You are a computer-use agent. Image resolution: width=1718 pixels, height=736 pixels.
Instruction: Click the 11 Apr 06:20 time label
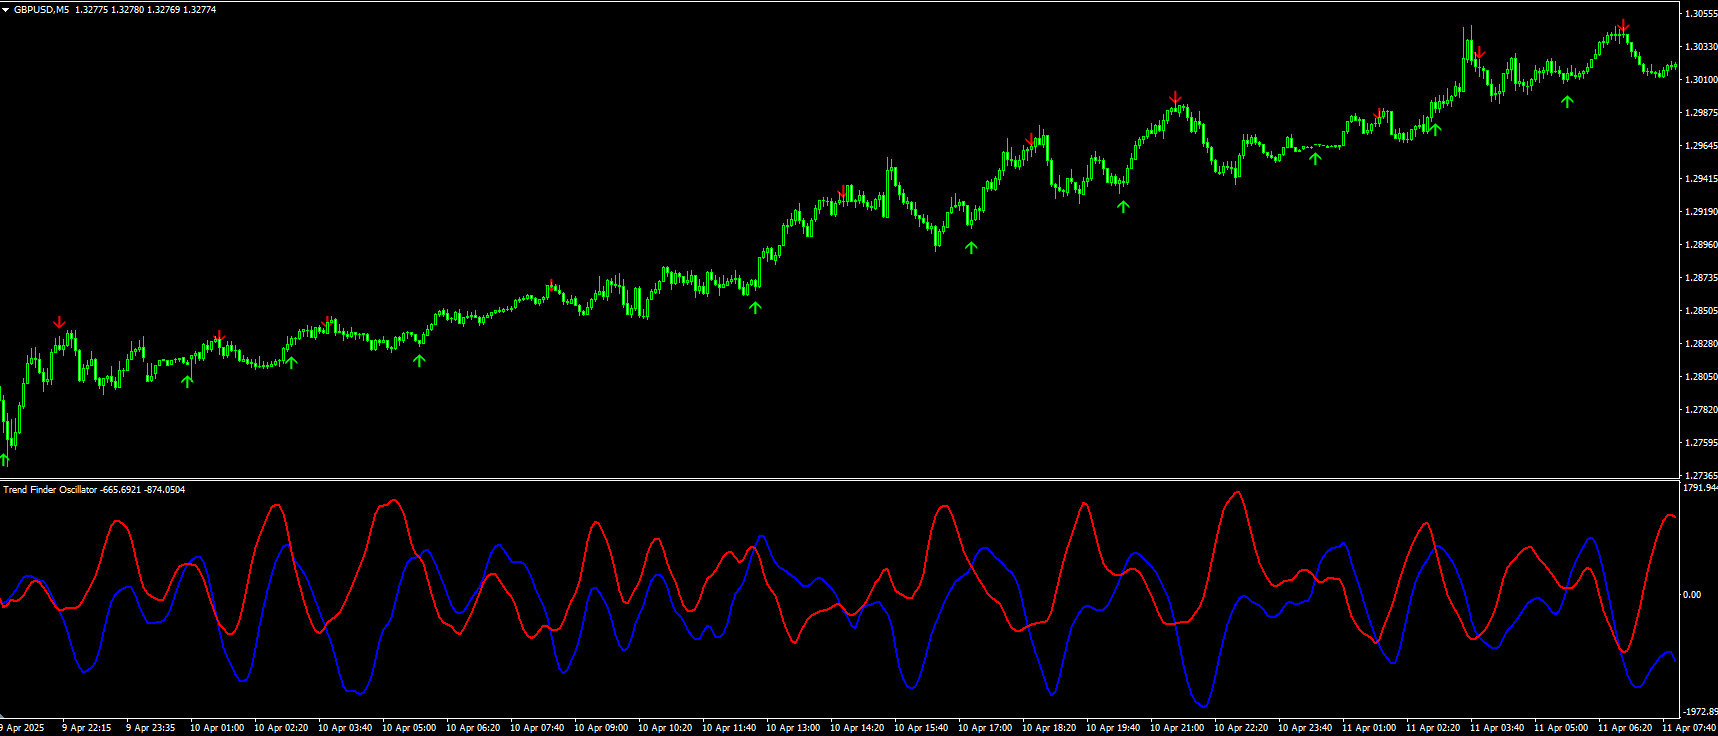(x=1625, y=728)
